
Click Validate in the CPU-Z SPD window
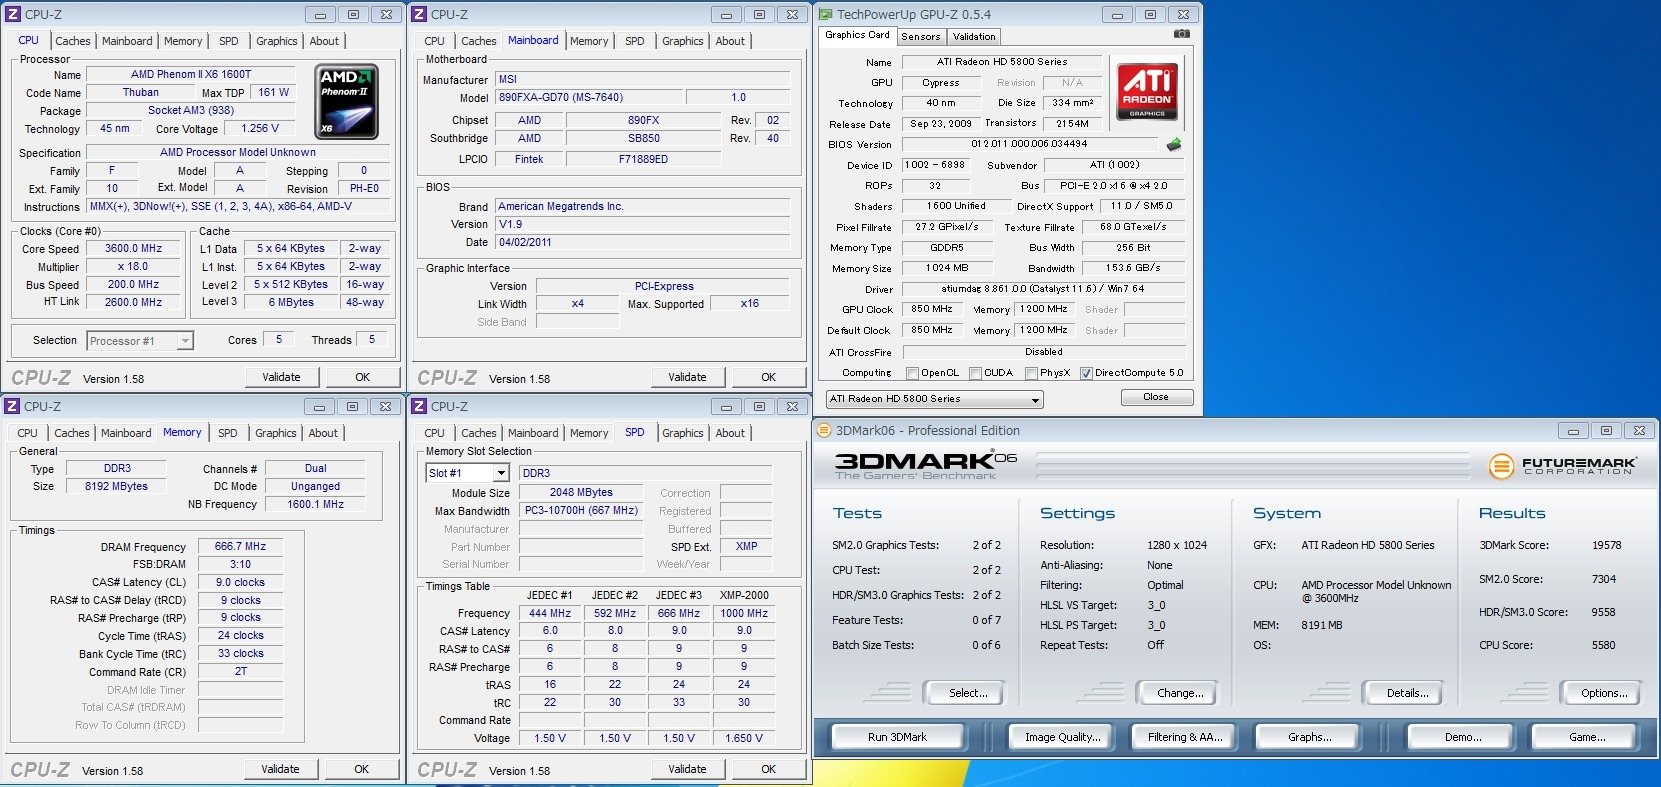687,769
